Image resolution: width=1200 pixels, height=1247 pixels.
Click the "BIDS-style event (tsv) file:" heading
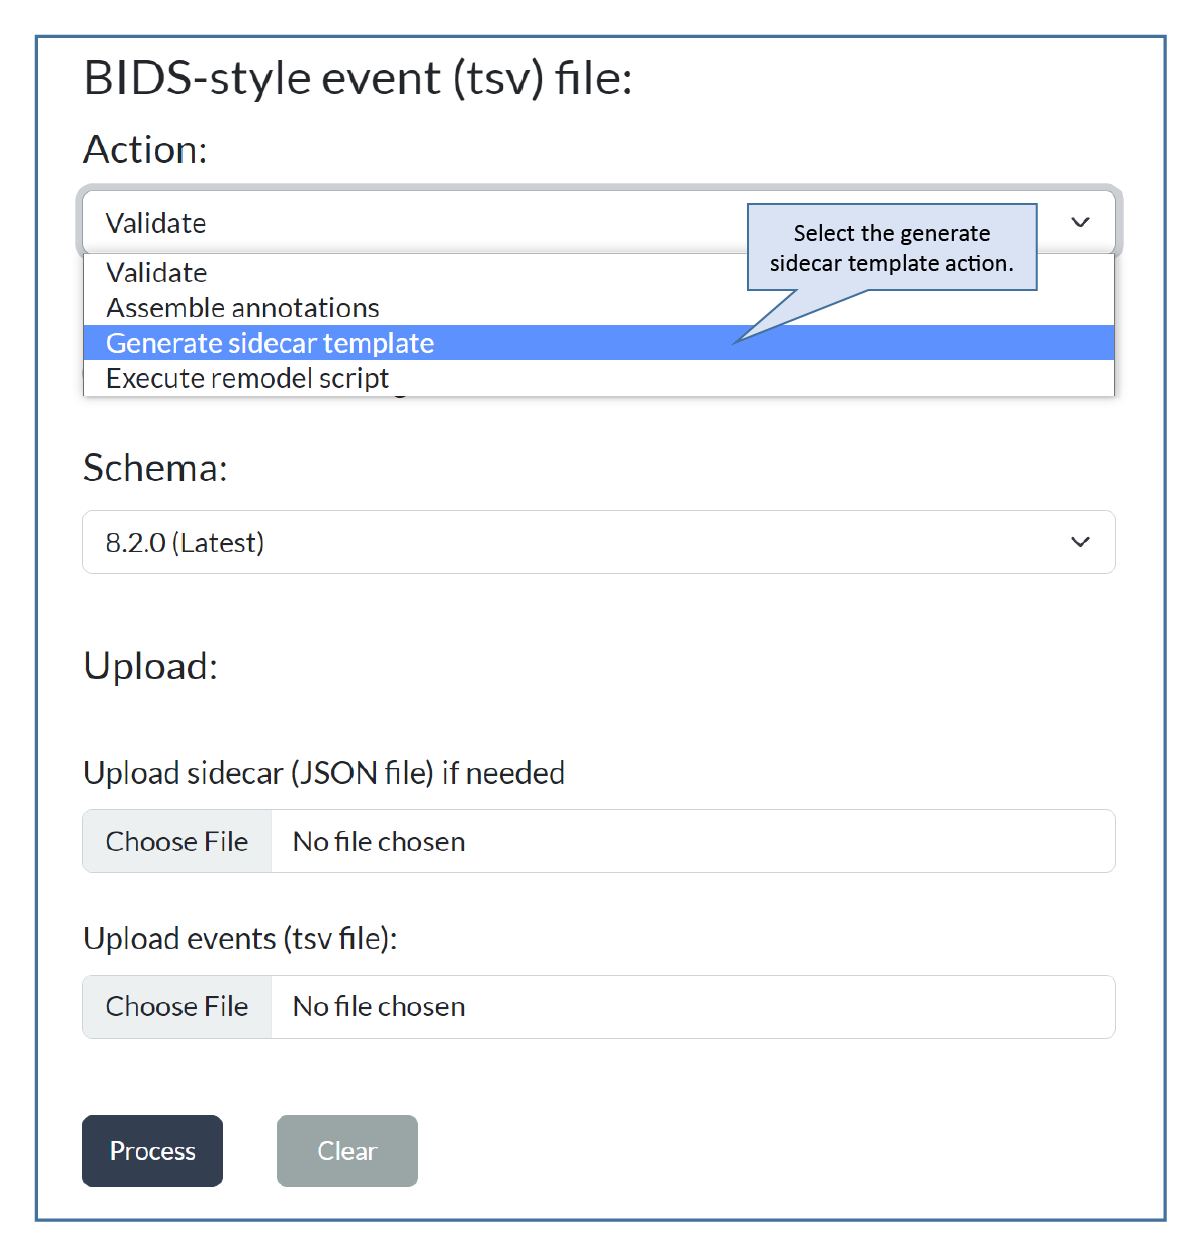pyautogui.click(x=358, y=78)
